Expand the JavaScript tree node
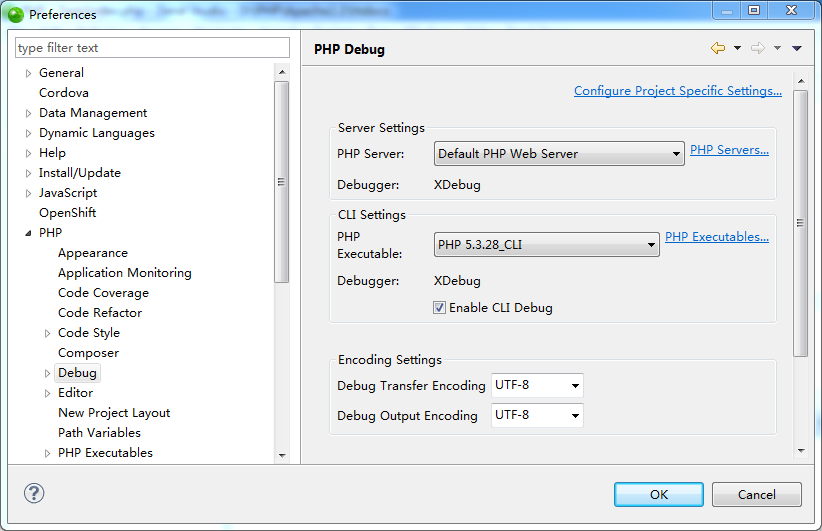The width and height of the screenshot is (822, 531). pyautogui.click(x=28, y=193)
